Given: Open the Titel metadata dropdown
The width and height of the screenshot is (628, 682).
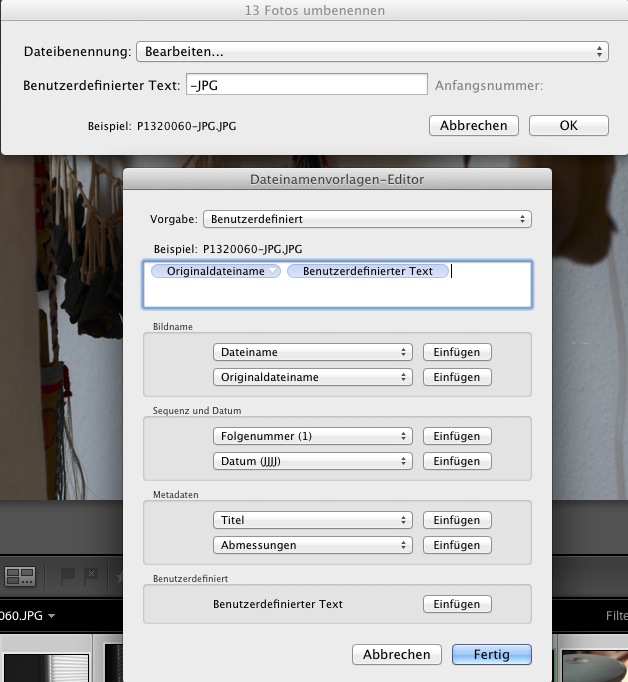Looking at the screenshot, I should [313, 520].
